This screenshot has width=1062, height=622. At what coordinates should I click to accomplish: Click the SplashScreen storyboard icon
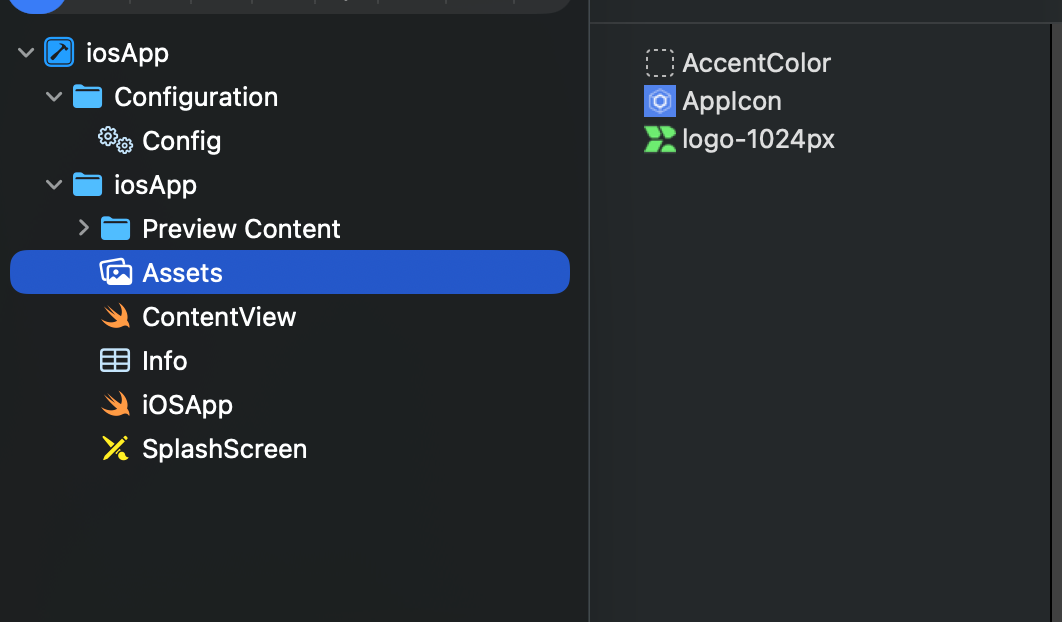coord(116,449)
